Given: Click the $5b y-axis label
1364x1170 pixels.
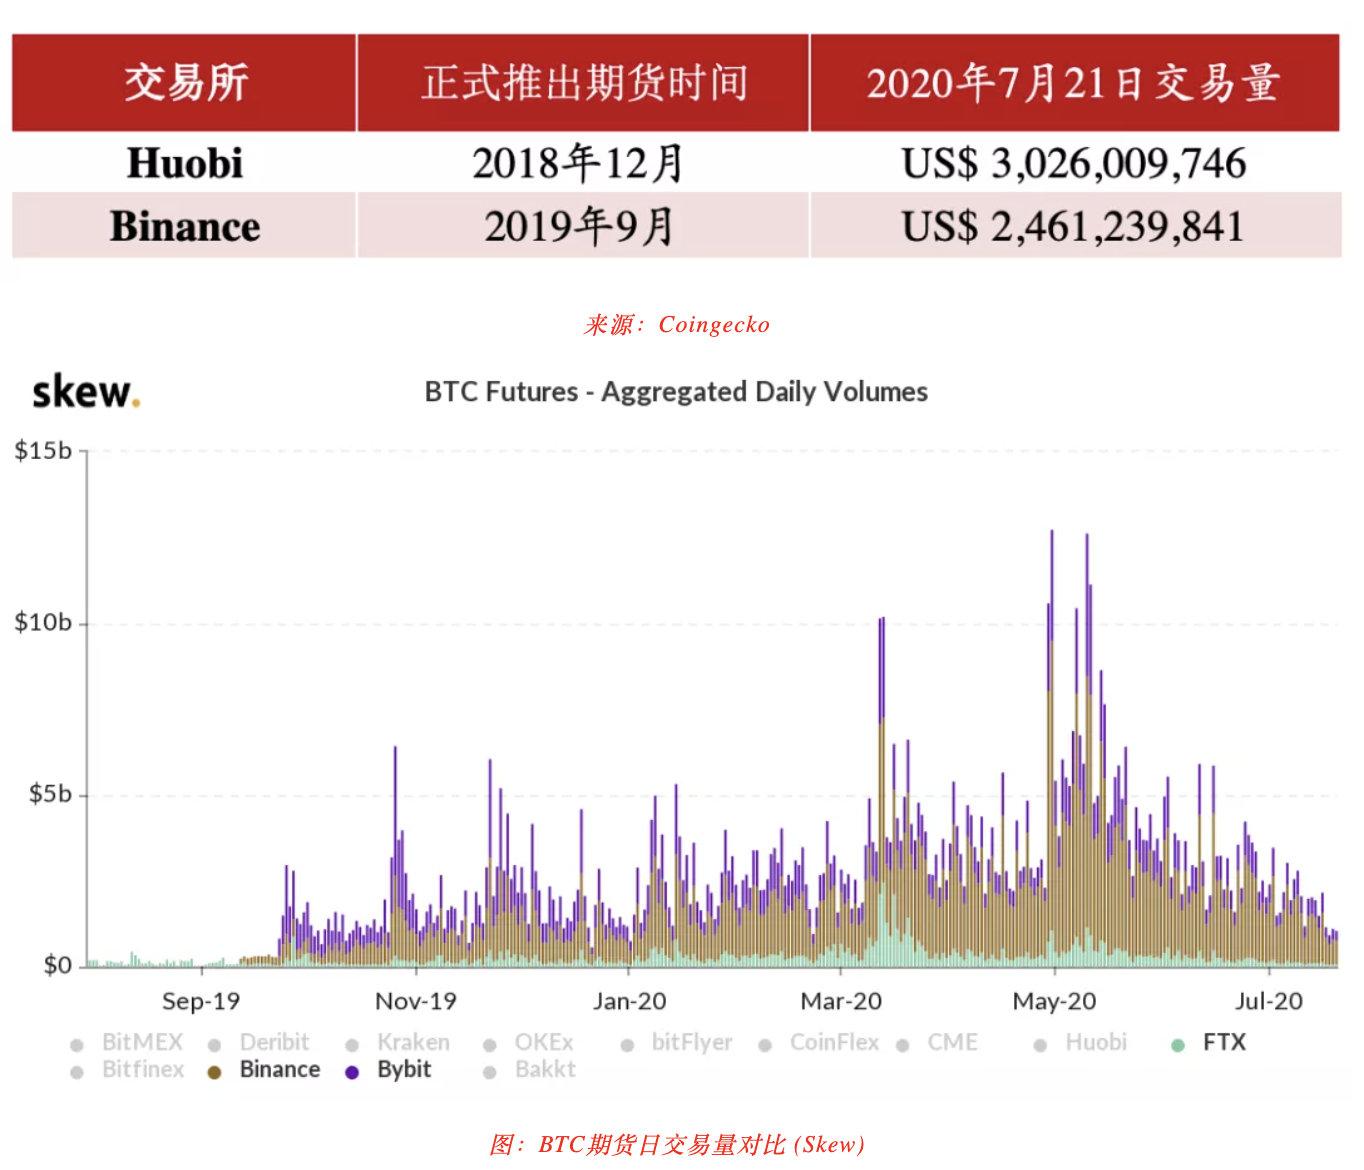Looking at the screenshot, I should coord(50,795).
